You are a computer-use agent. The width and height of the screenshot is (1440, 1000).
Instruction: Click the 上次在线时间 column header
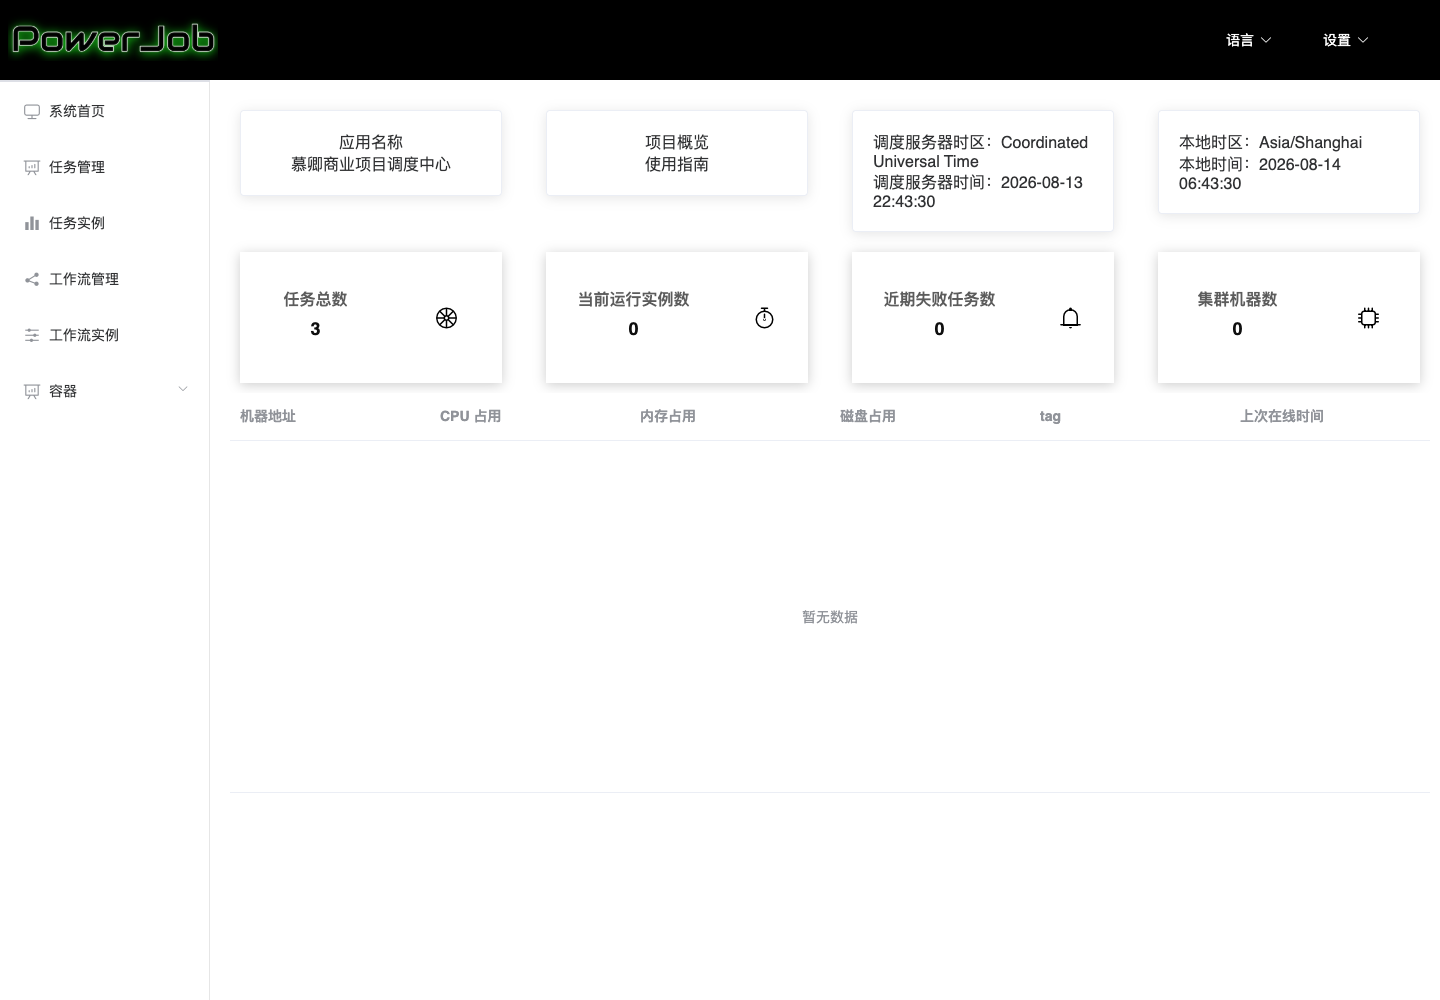click(1282, 416)
